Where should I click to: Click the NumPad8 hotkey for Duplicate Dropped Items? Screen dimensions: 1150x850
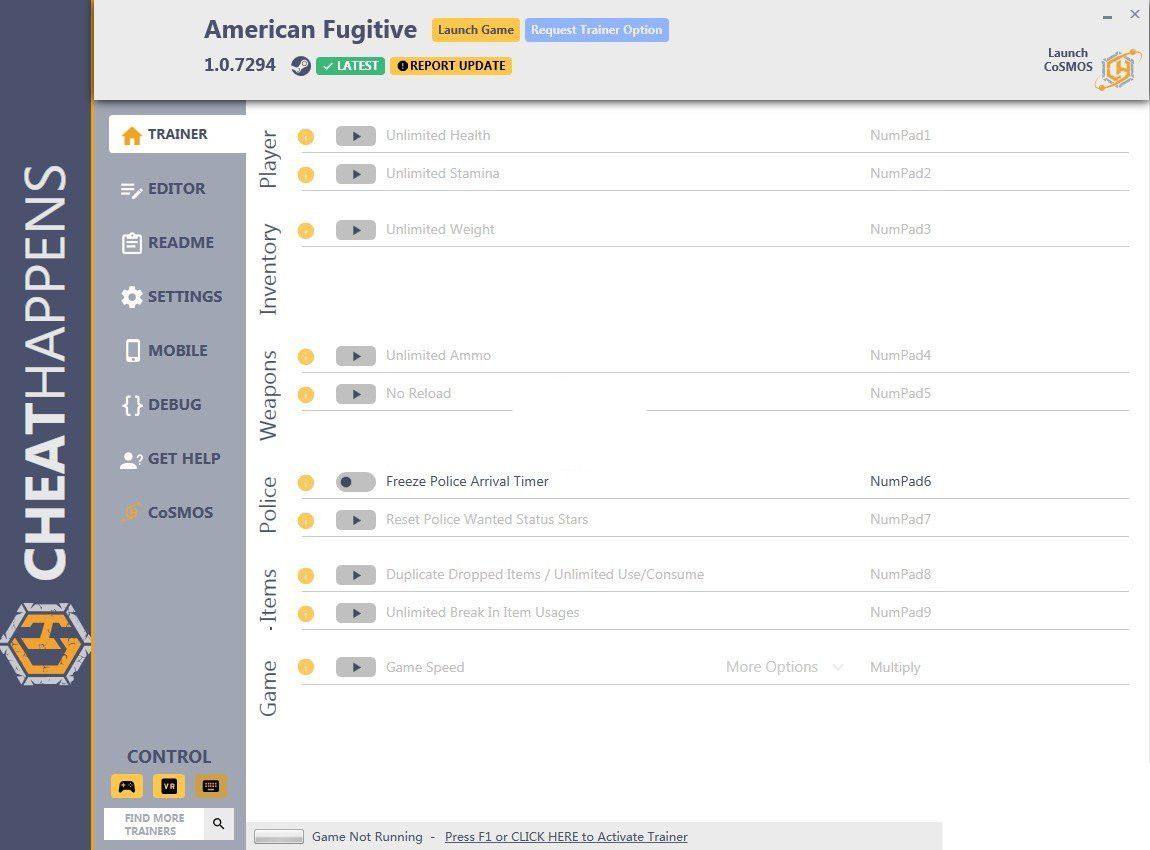[901, 575]
